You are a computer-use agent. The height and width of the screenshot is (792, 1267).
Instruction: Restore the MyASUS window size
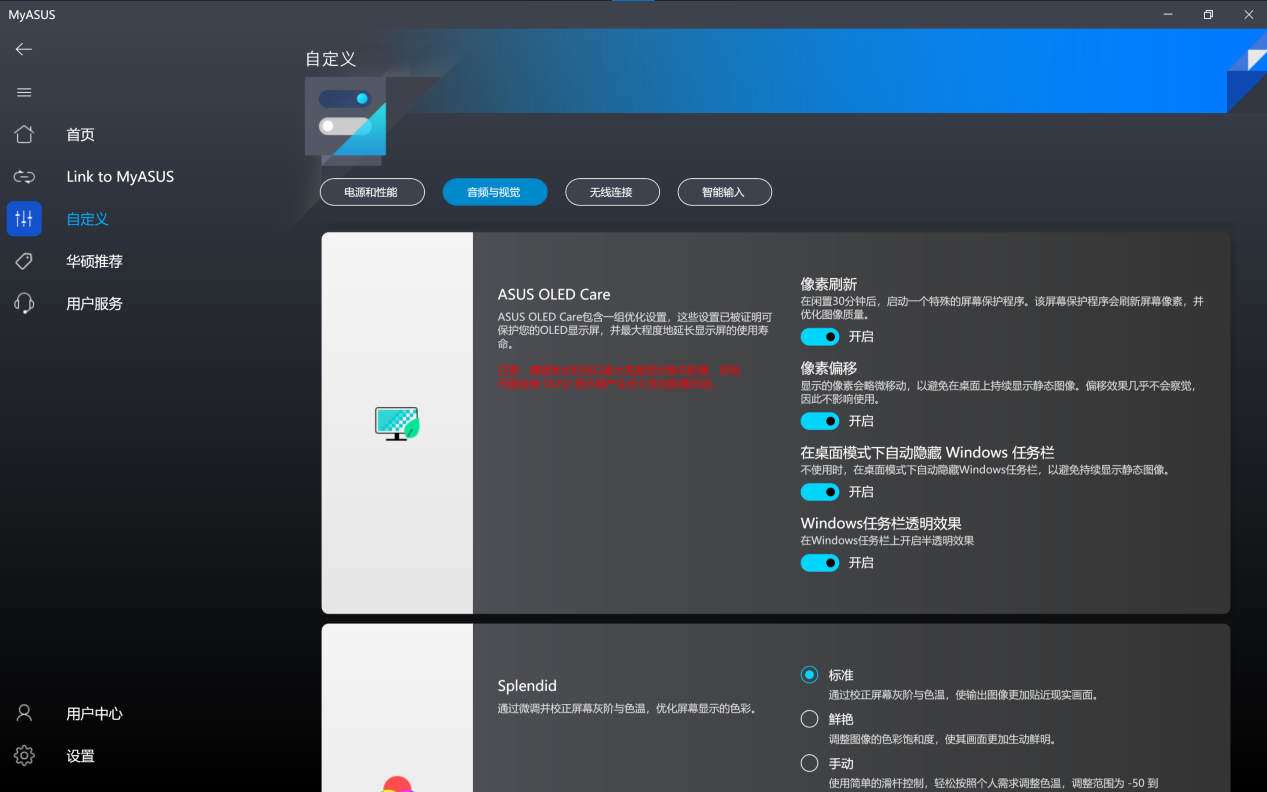coord(1208,14)
